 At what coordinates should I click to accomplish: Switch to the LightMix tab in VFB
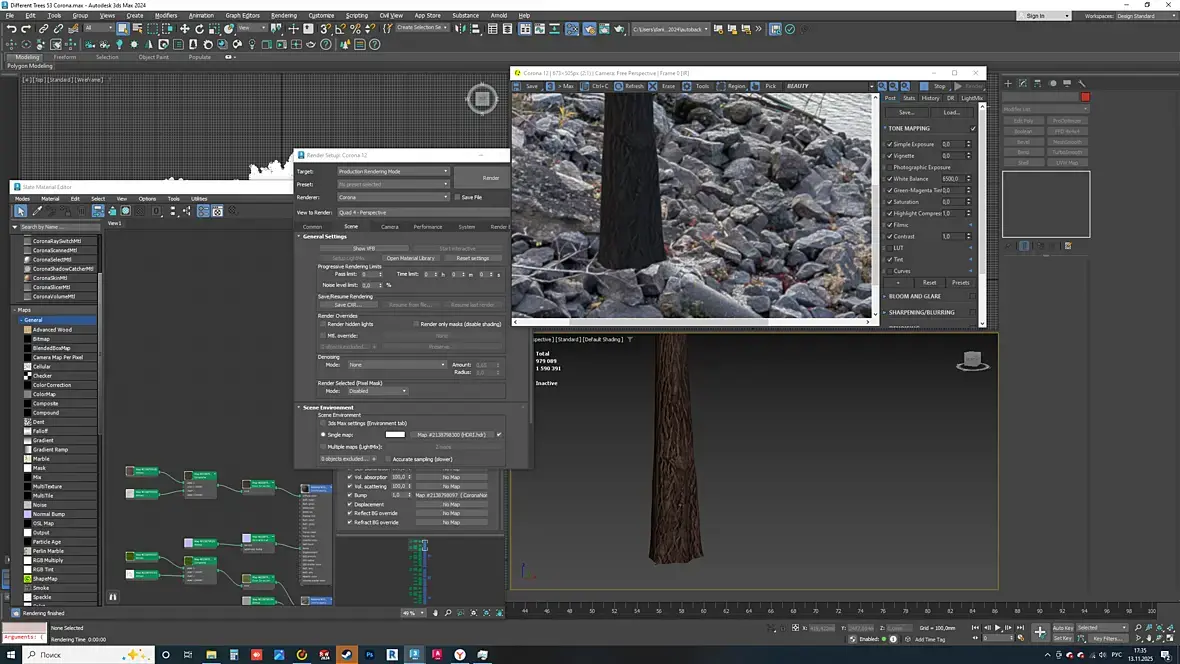[972, 98]
